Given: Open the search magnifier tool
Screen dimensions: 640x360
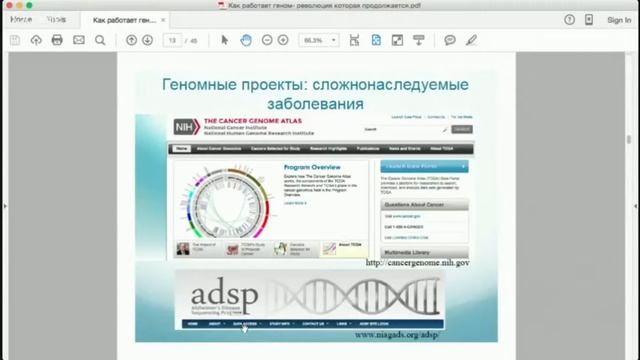Looking at the screenshot, I should (100, 40).
